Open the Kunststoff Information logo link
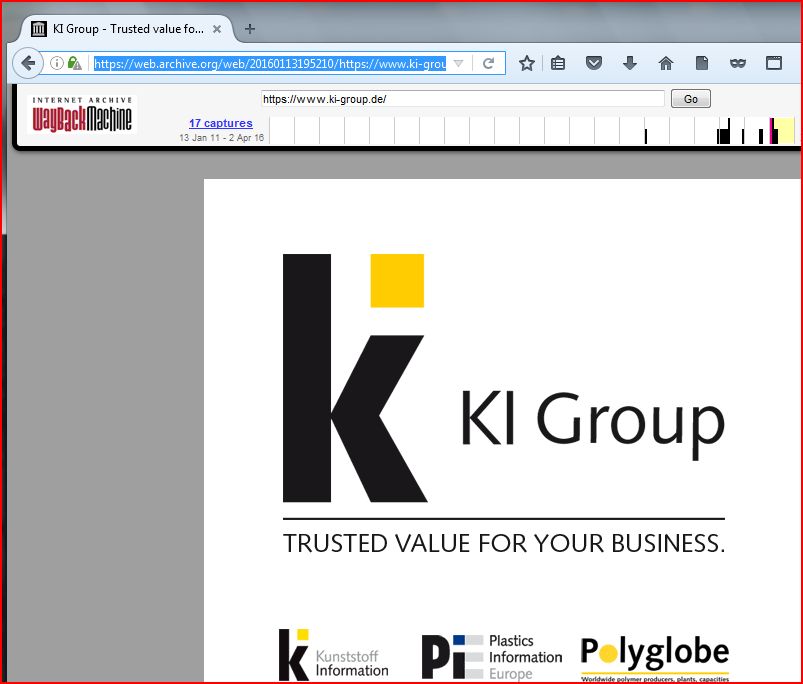The image size is (803, 684). coord(334,655)
